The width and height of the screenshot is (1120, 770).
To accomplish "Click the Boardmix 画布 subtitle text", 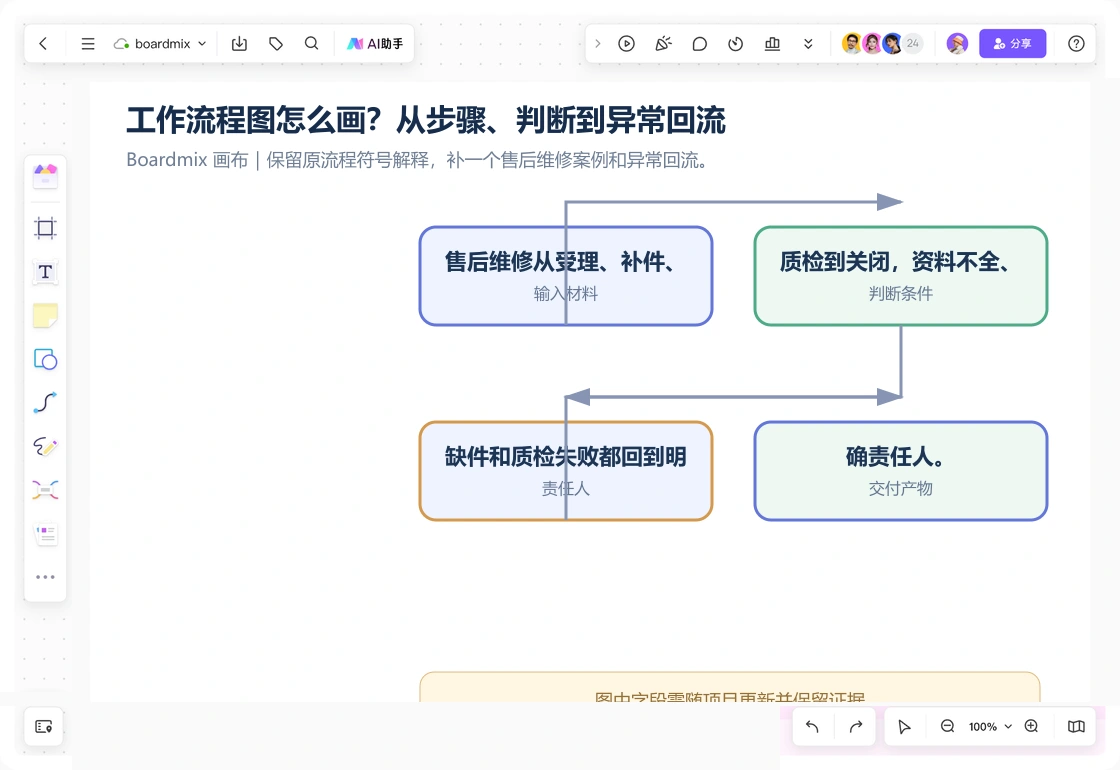I will coord(419,160).
